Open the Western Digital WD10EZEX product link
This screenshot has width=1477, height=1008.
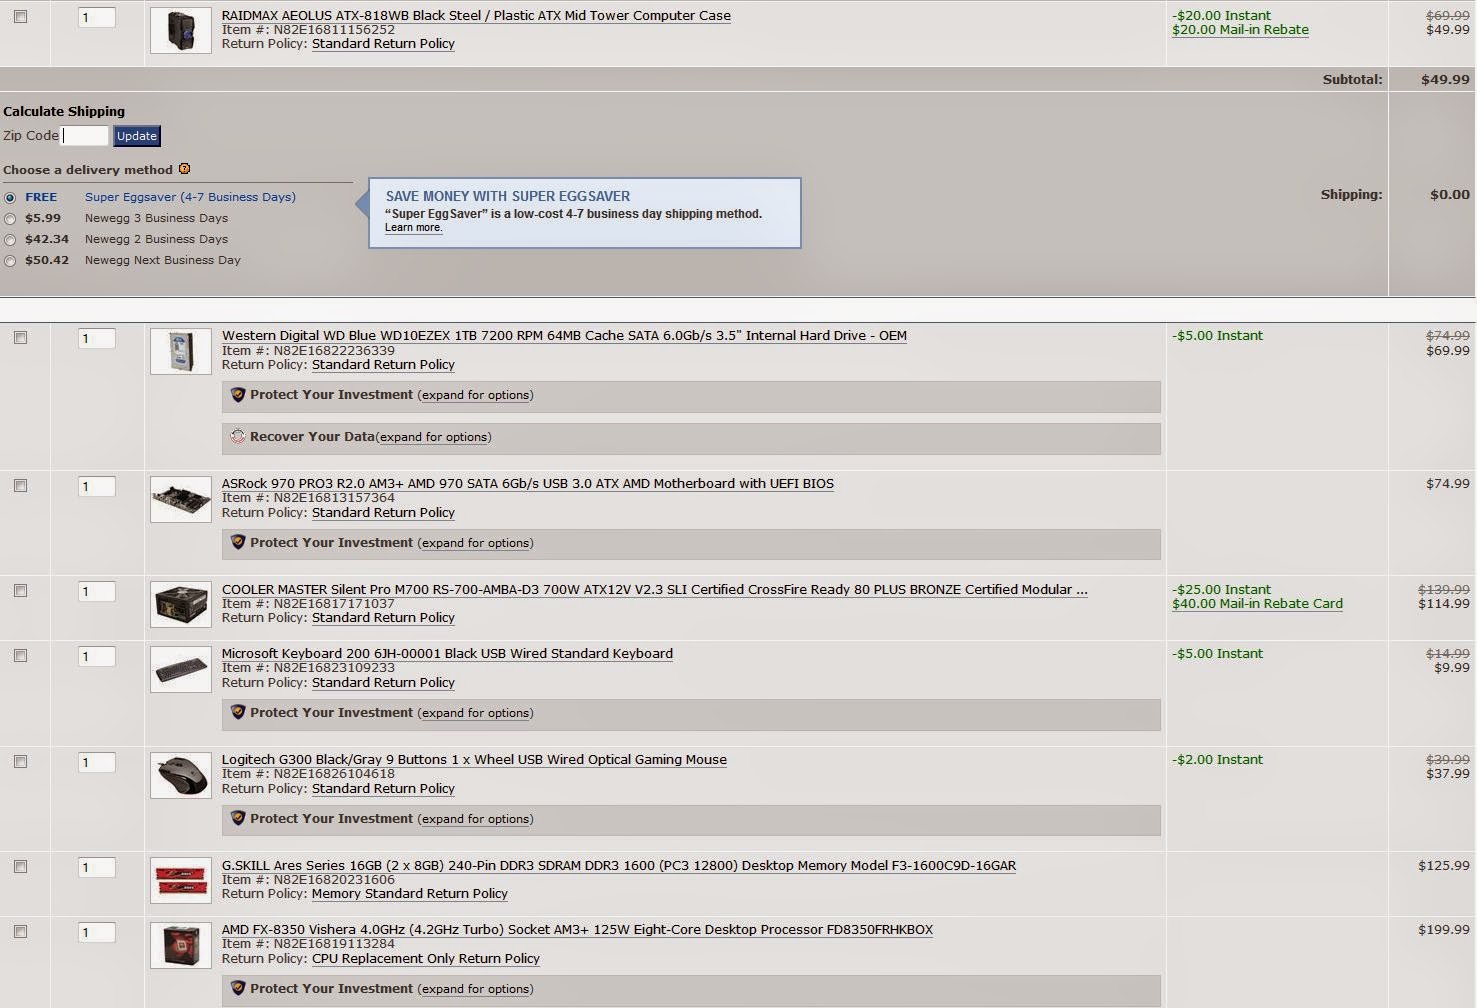[x=564, y=336]
